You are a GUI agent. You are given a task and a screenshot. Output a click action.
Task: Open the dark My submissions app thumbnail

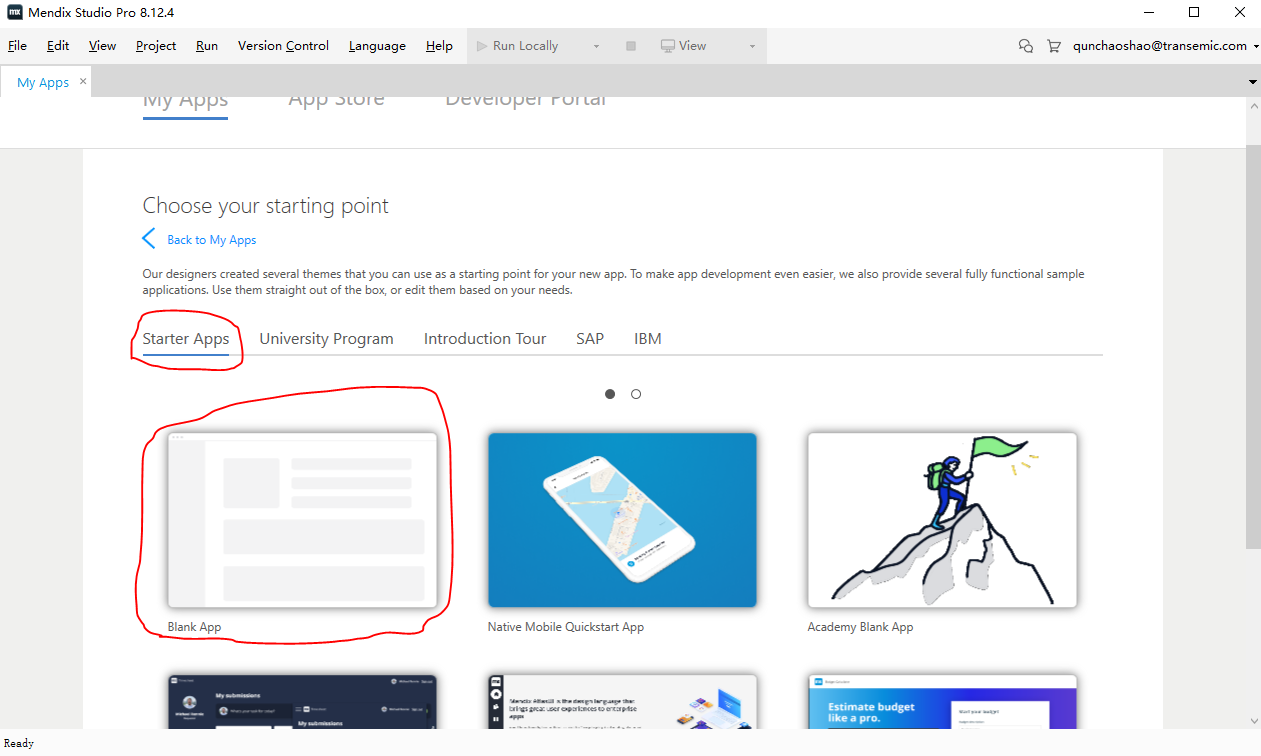pos(302,701)
